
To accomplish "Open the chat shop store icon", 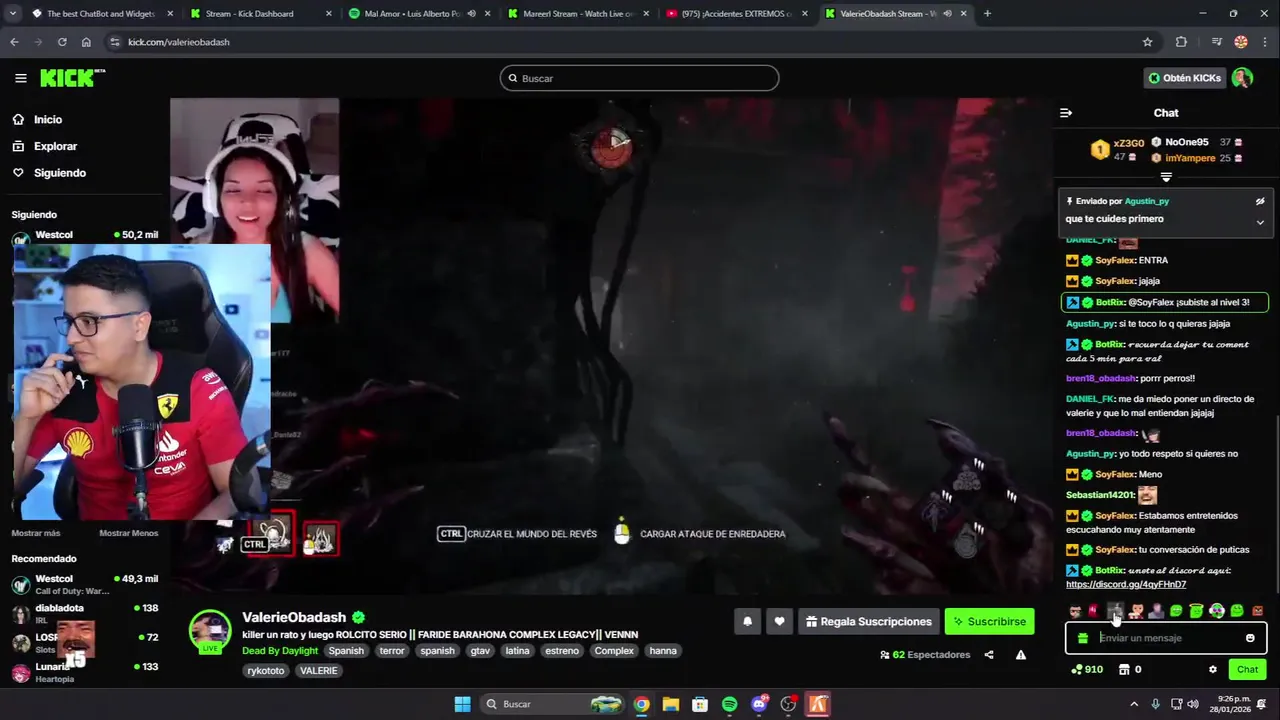I will (x=1124, y=670).
